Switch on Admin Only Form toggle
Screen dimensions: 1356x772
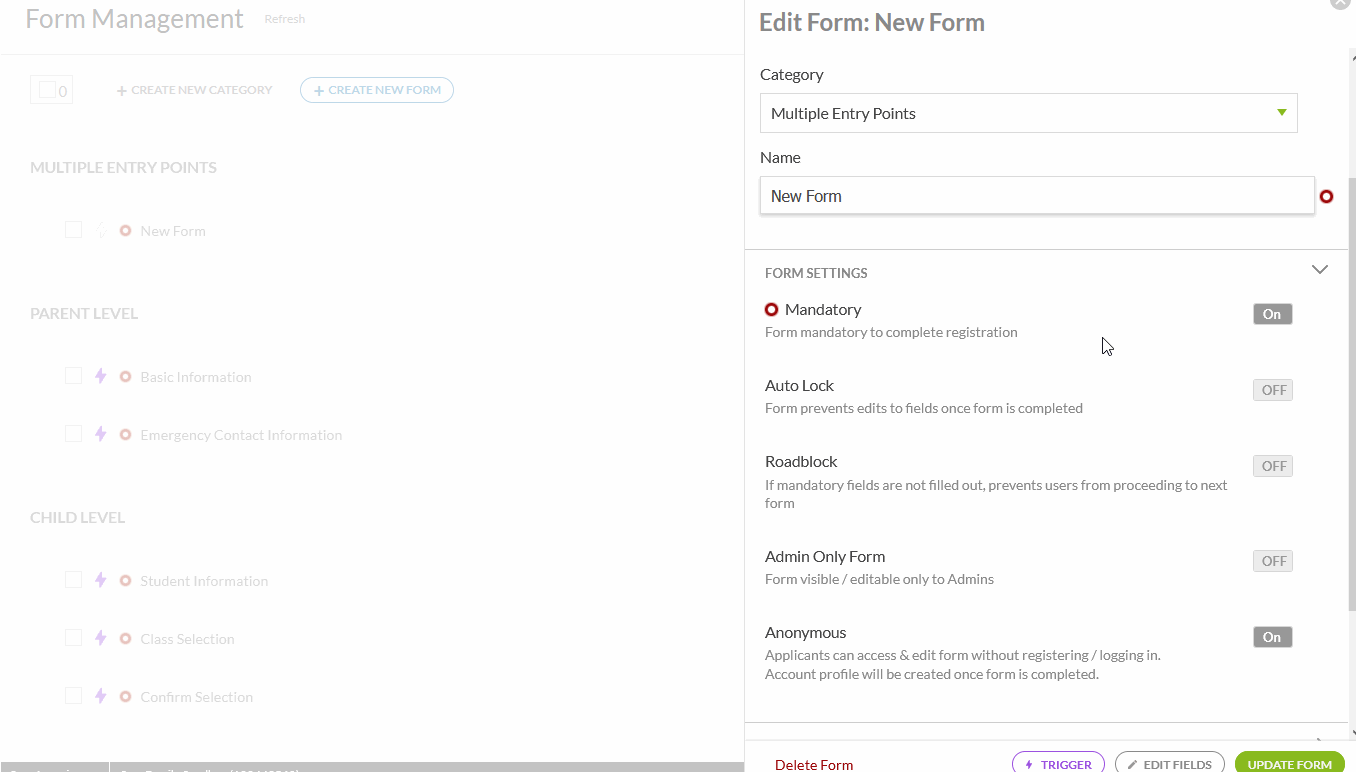pos(1272,561)
